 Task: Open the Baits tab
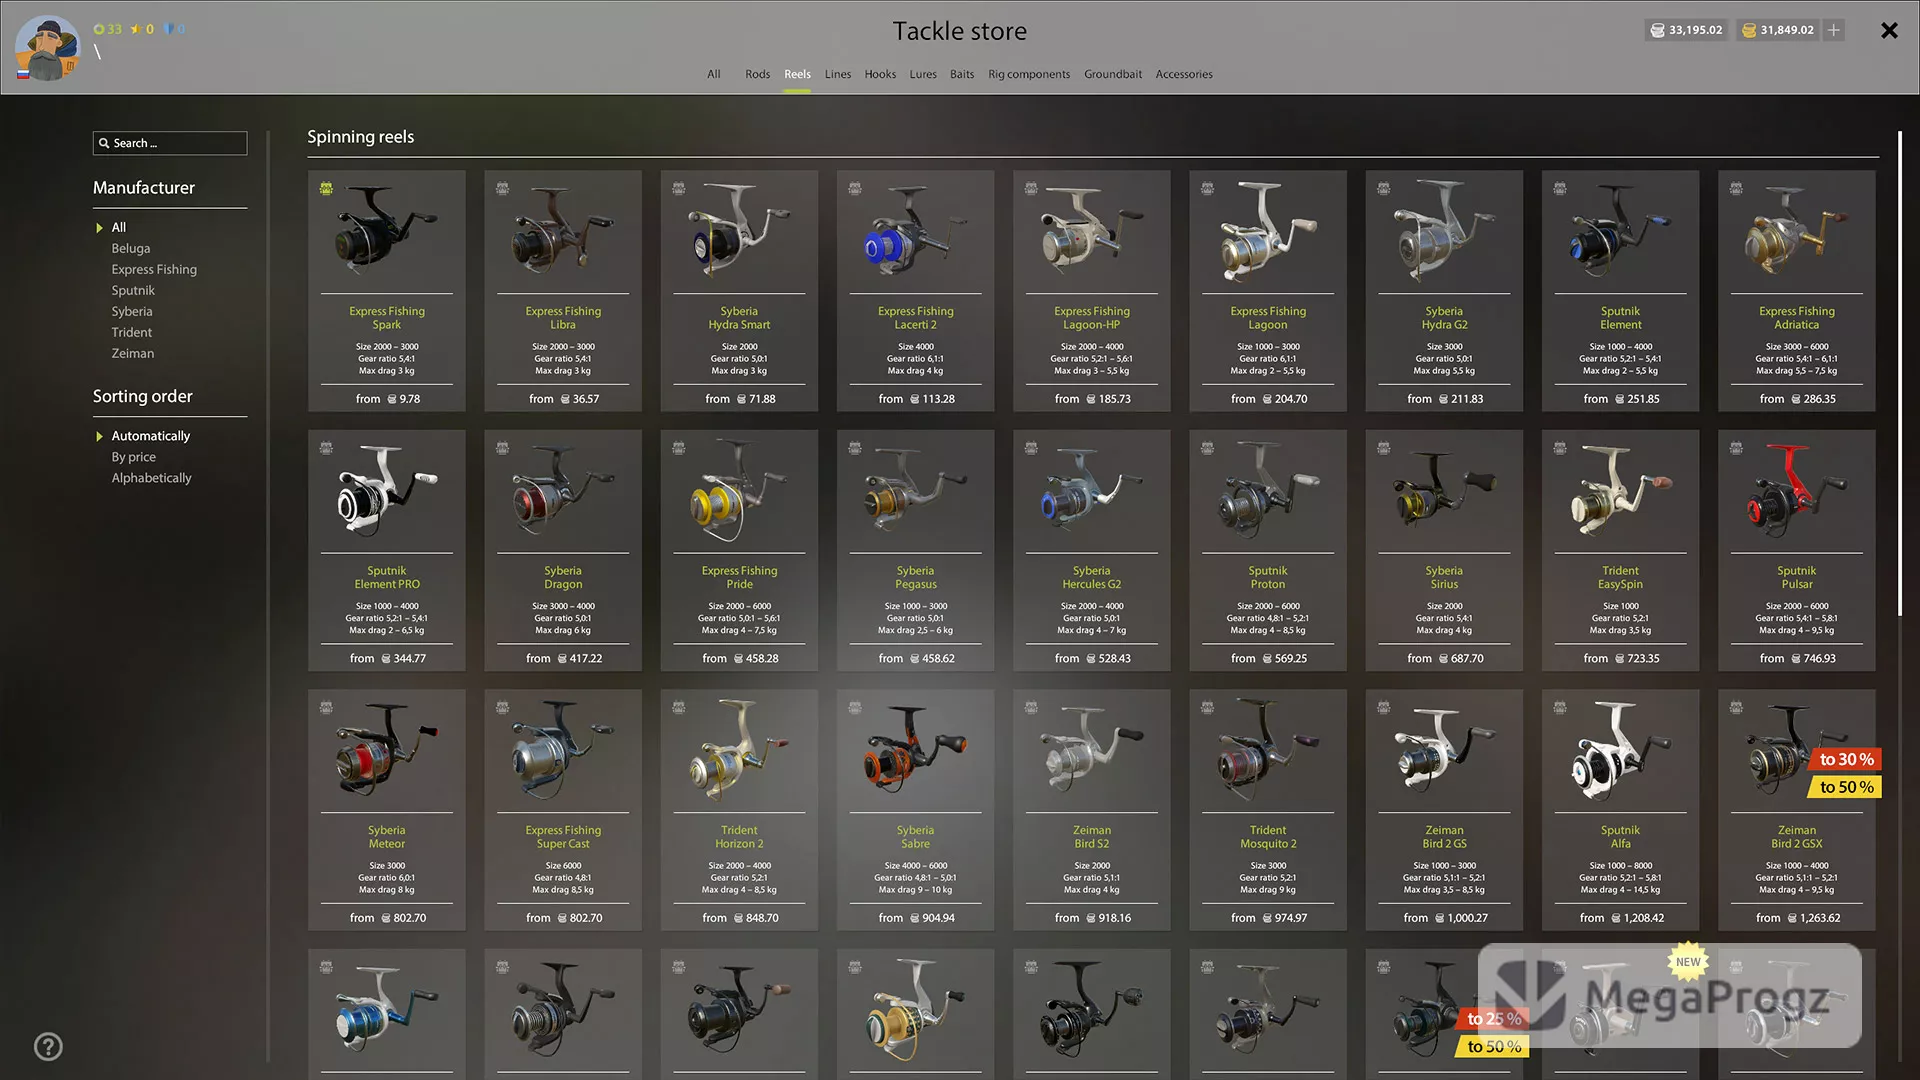pos(962,74)
